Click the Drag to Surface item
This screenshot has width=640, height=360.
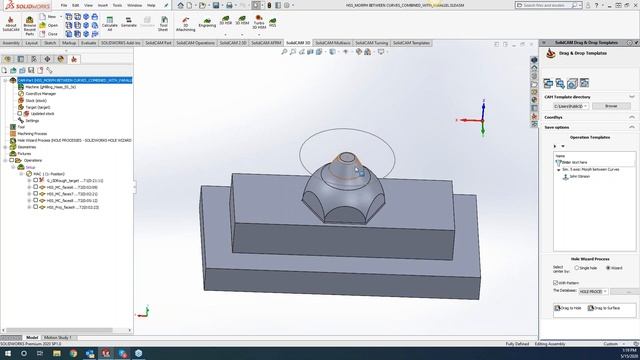(604, 308)
